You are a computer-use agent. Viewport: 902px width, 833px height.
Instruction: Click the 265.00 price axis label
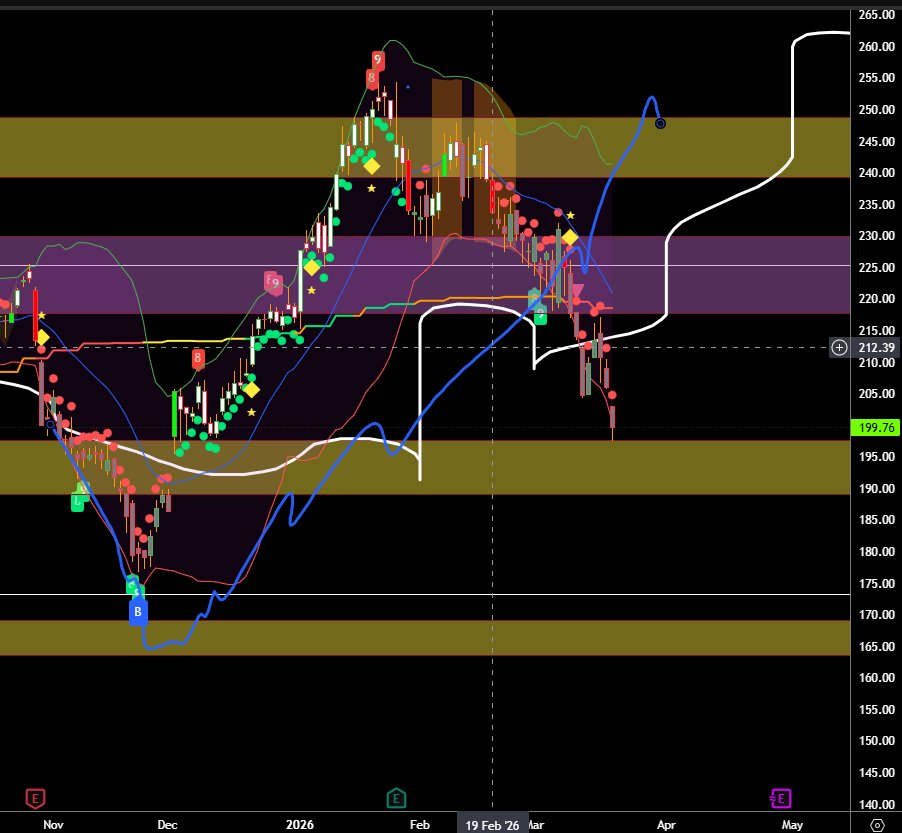(x=876, y=15)
